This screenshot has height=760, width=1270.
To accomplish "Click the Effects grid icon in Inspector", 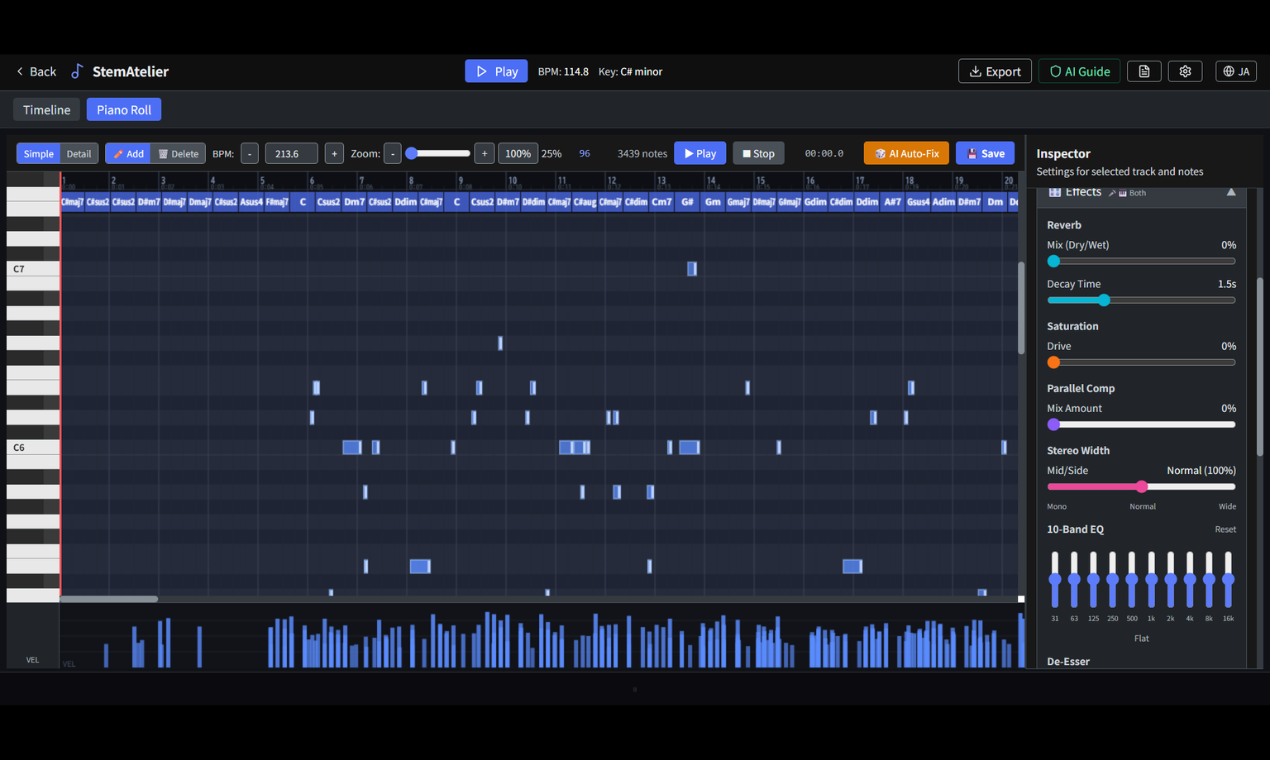I will point(1054,192).
